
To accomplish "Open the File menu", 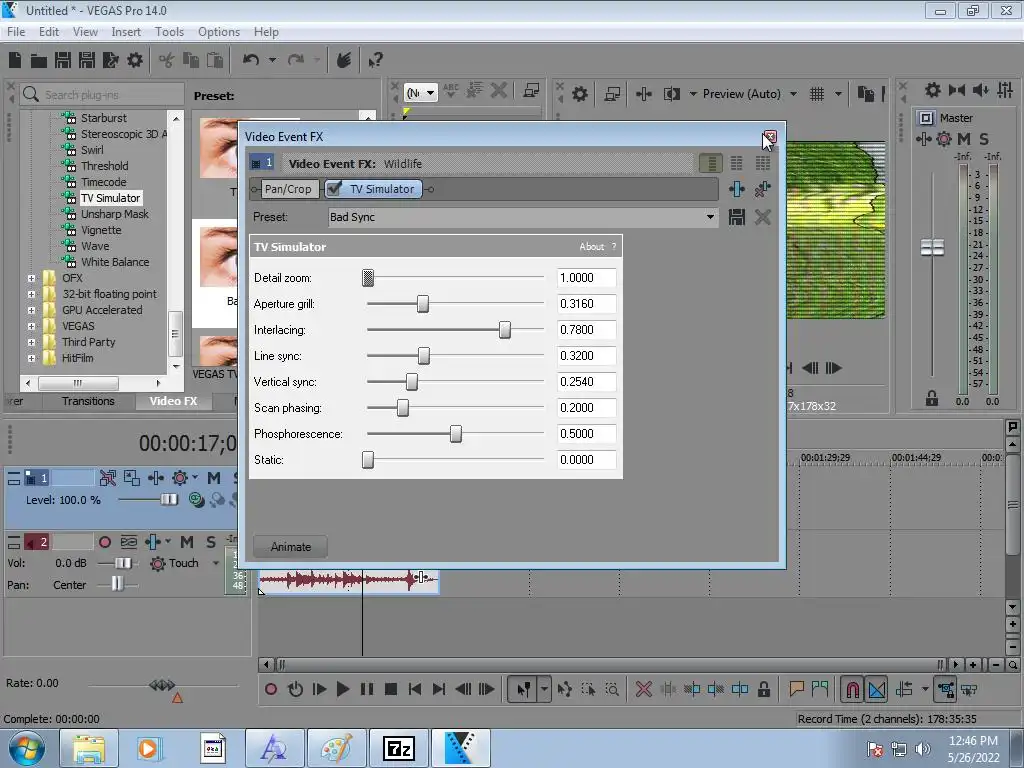I will (16, 31).
